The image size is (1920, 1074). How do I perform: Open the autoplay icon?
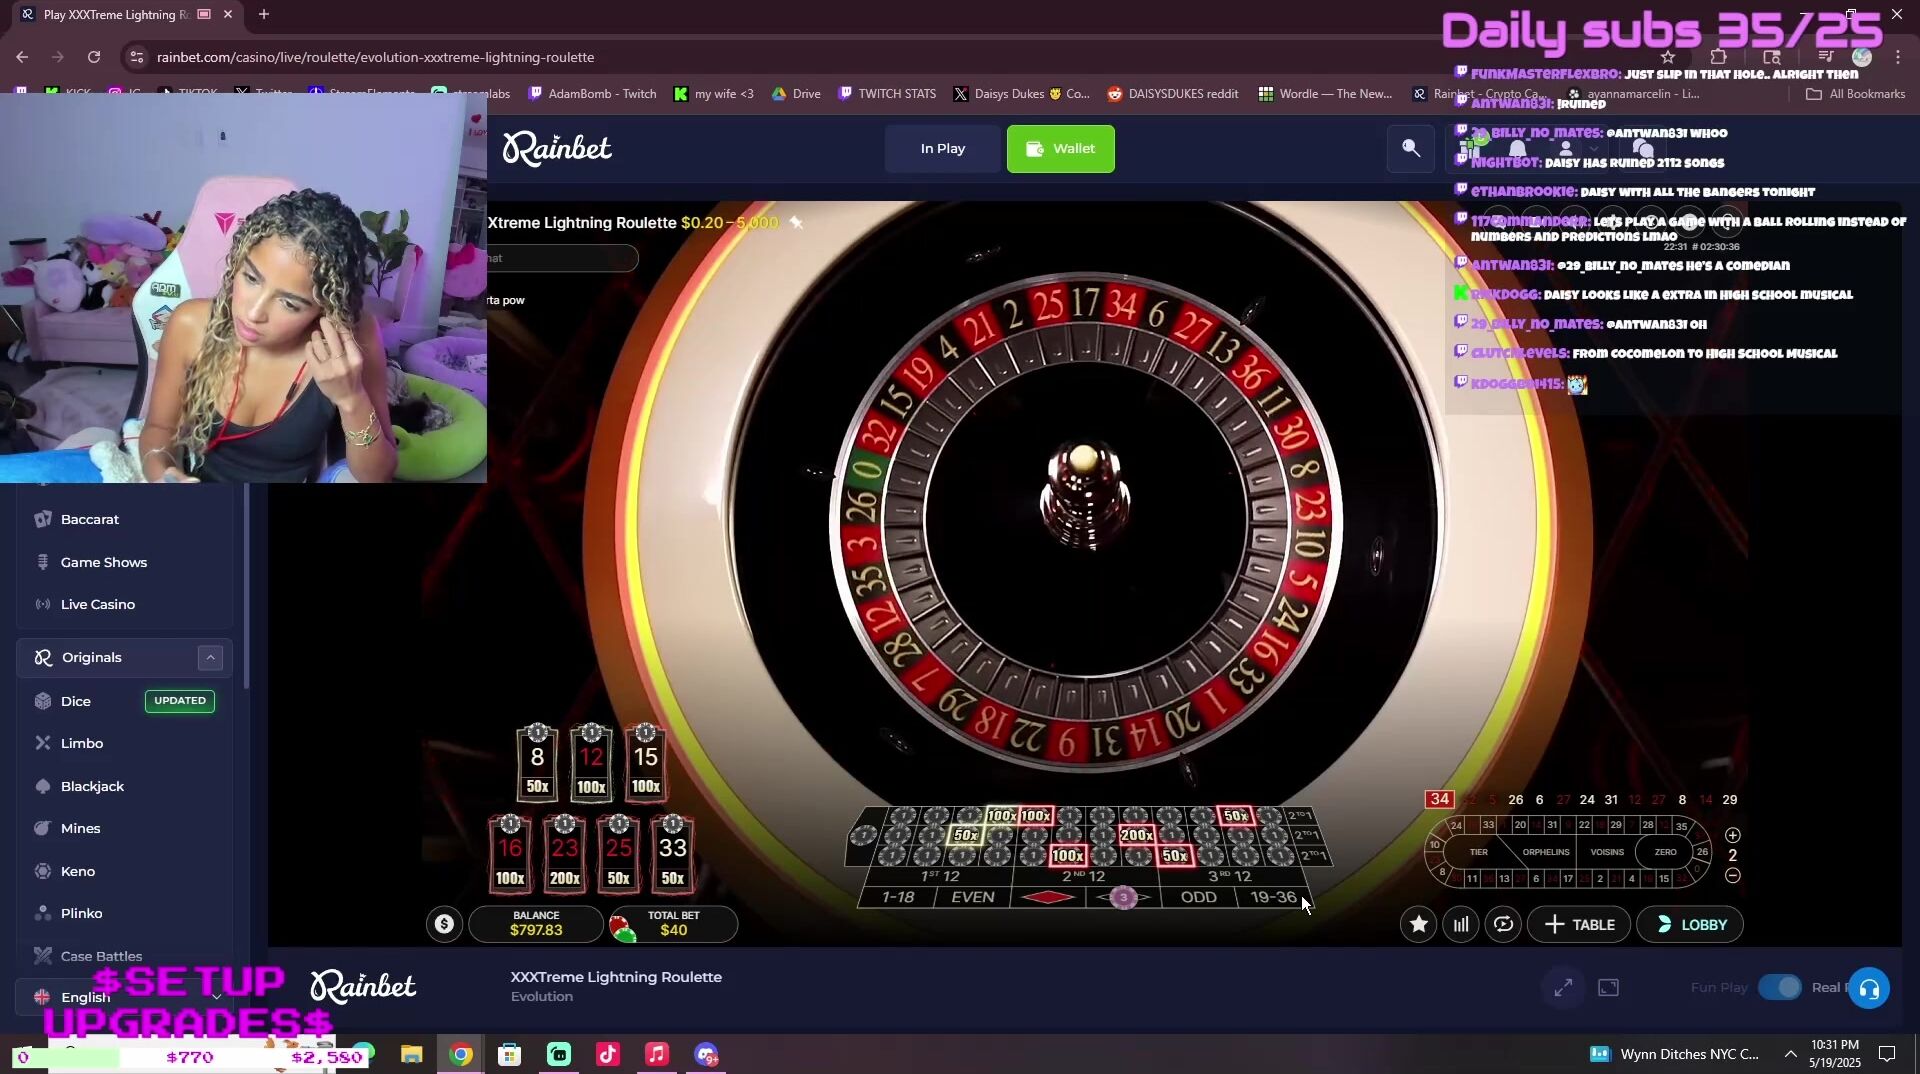pos(1503,925)
